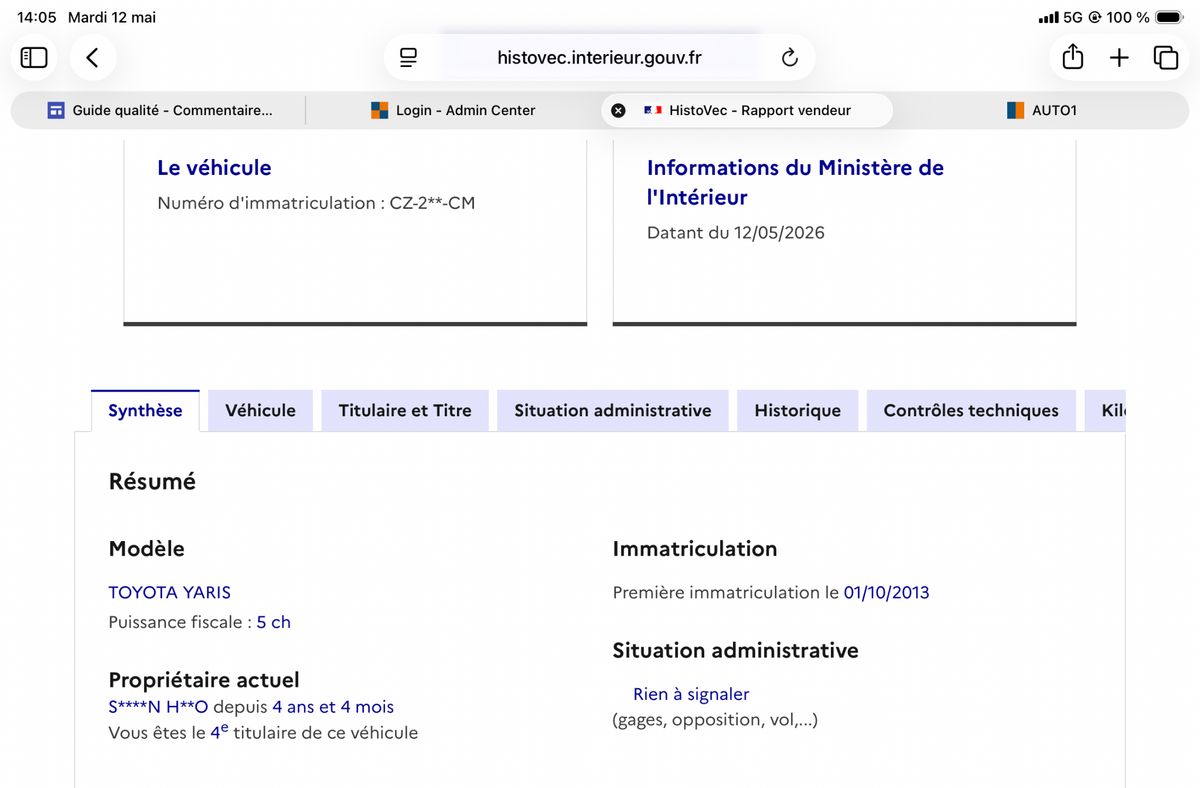
Task: Tap the orientation lock icon in status bar
Action: [1095, 17]
